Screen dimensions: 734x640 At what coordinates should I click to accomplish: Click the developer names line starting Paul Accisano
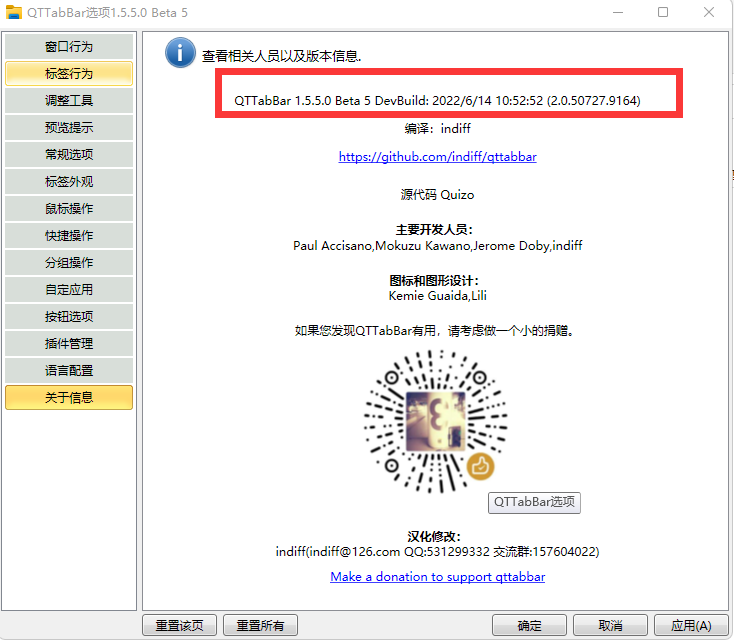click(x=437, y=245)
